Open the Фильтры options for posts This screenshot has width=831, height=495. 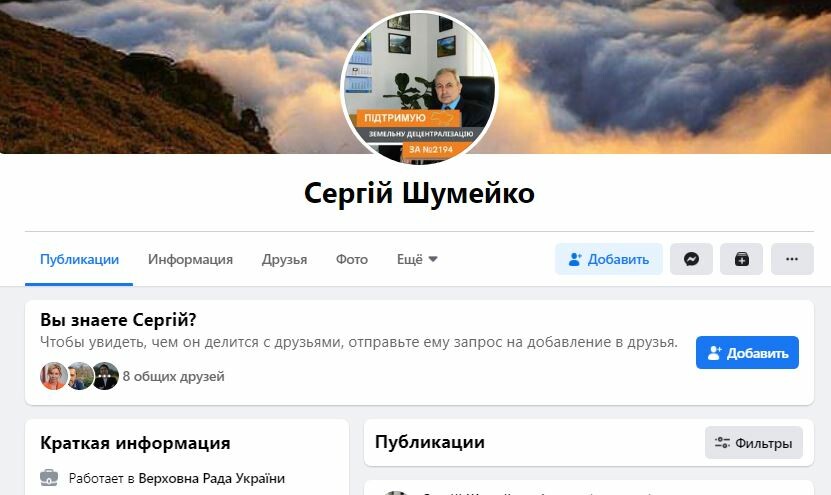tap(754, 443)
